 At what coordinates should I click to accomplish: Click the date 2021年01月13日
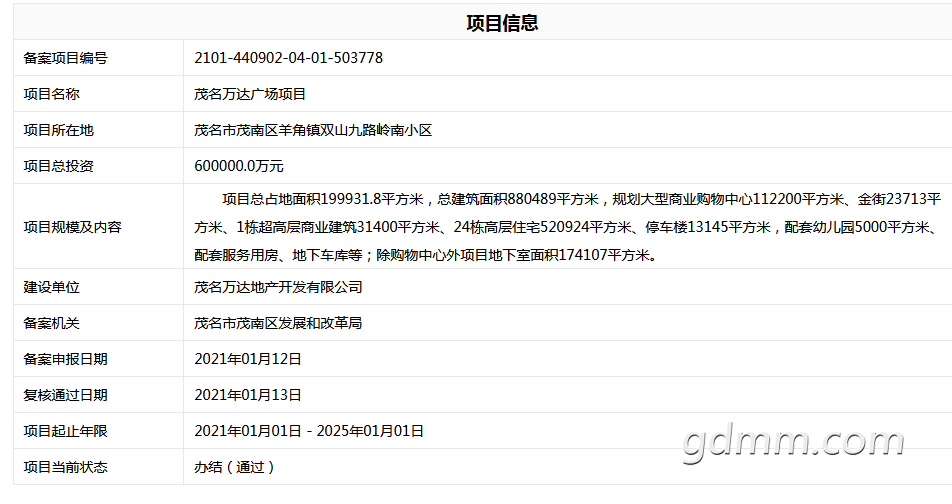(x=248, y=395)
